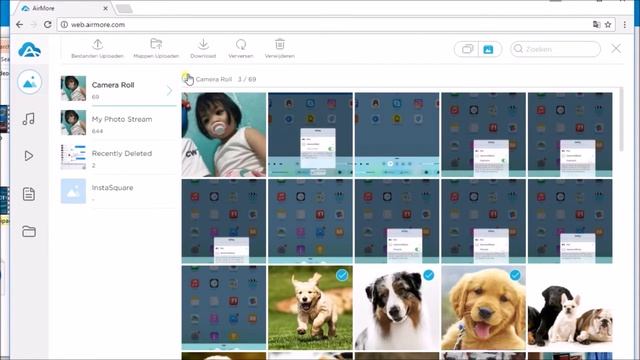
Task: Uncheck the running puppy photo
Action: point(342,276)
